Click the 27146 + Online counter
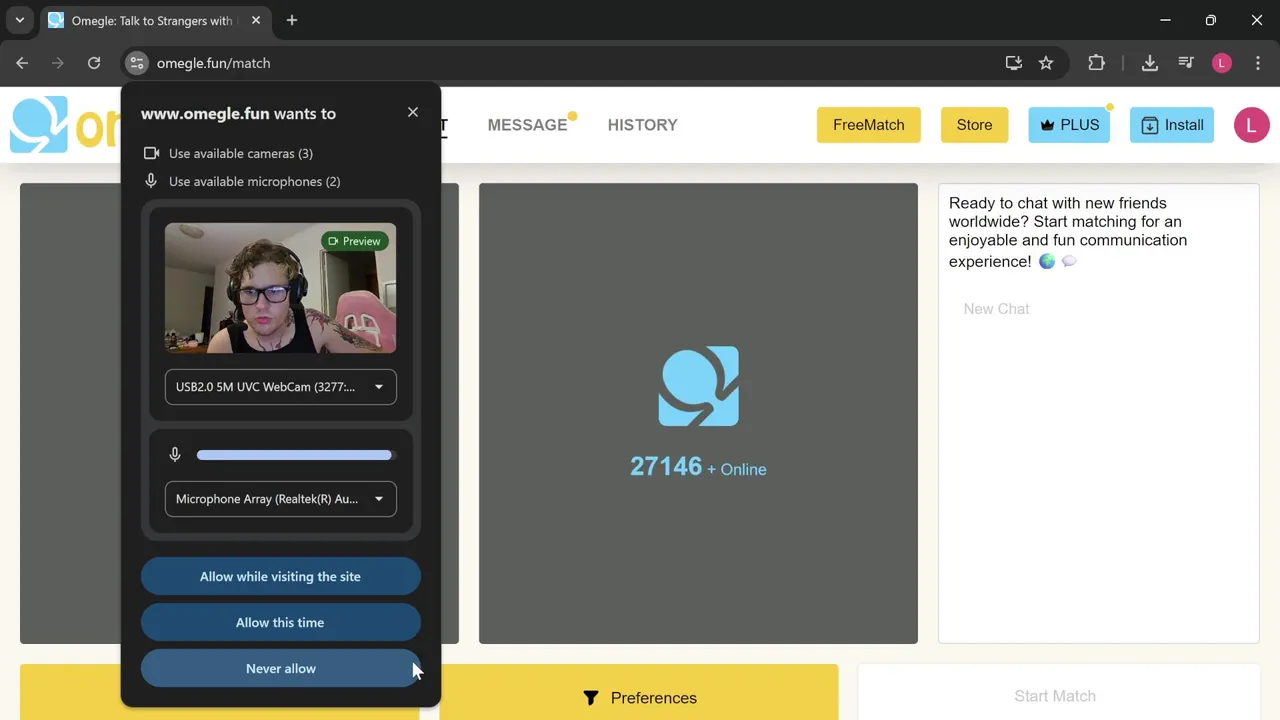Viewport: 1280px width, 720px height. point(698,467)
